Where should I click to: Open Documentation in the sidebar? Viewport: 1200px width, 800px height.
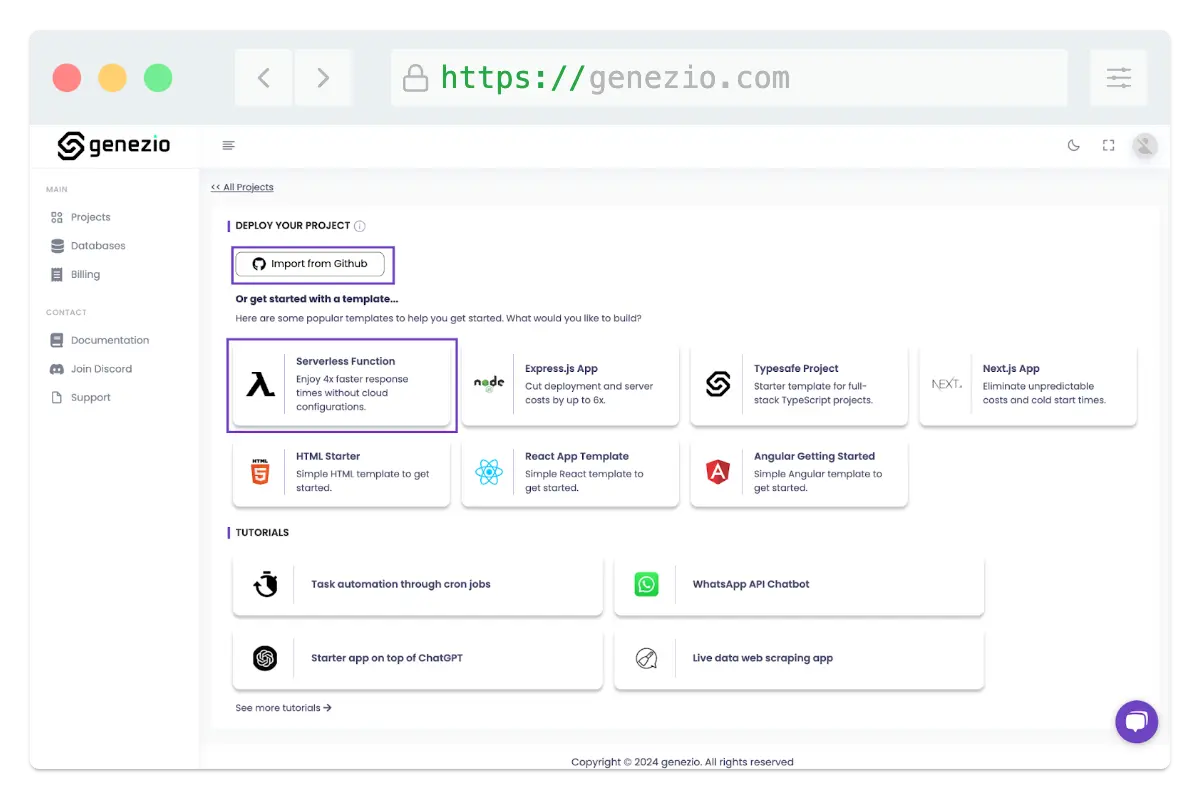click(100, 341)
